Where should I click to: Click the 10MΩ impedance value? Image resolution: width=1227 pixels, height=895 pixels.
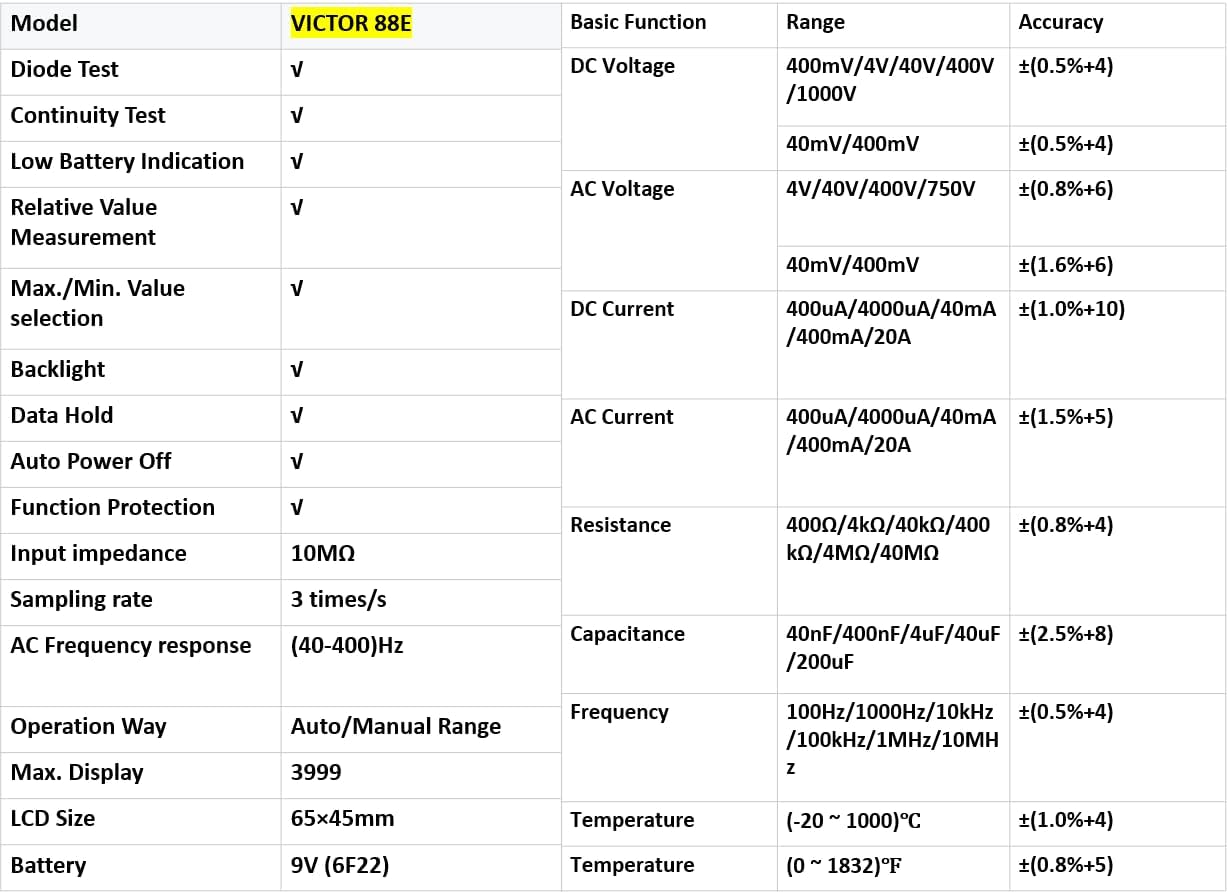tap(323, 554)
